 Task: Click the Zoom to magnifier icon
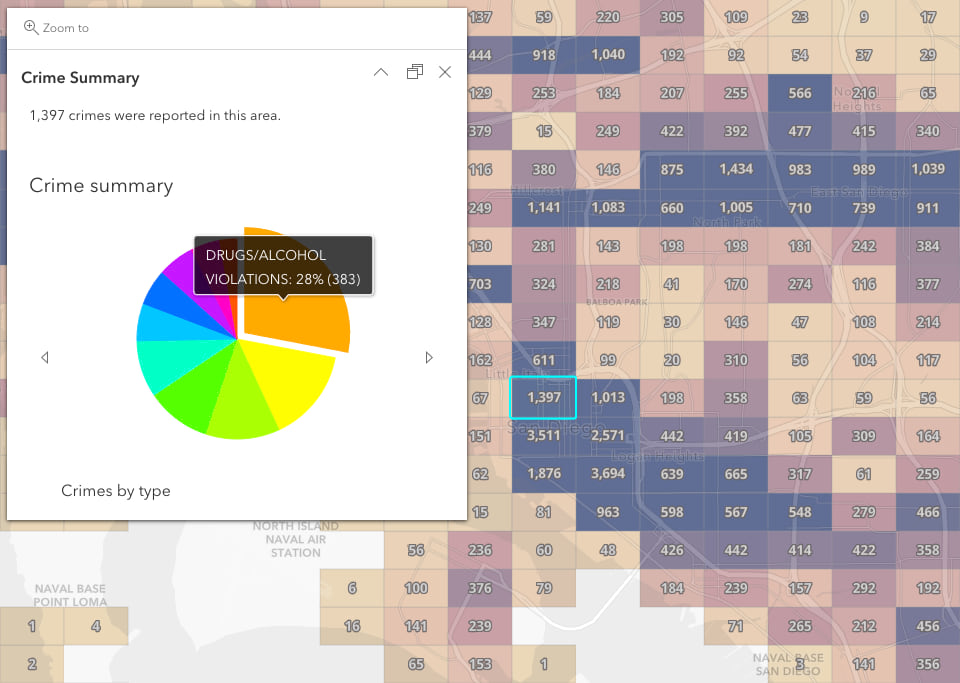pos(31,28)
